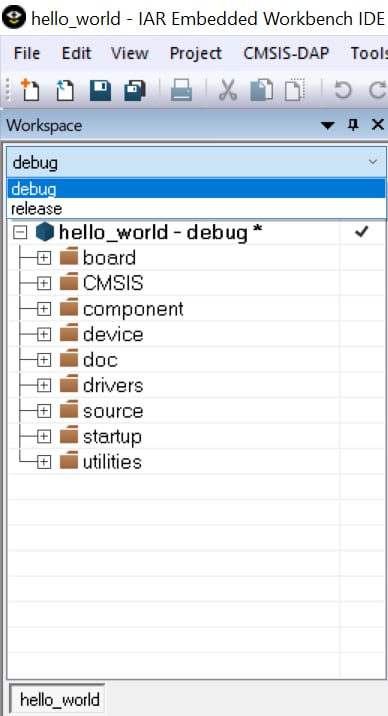Click the component folder icon
Image resolution: width=388 pixels, height=716 pixels.
pyautogui.click(x=69, y=309)
